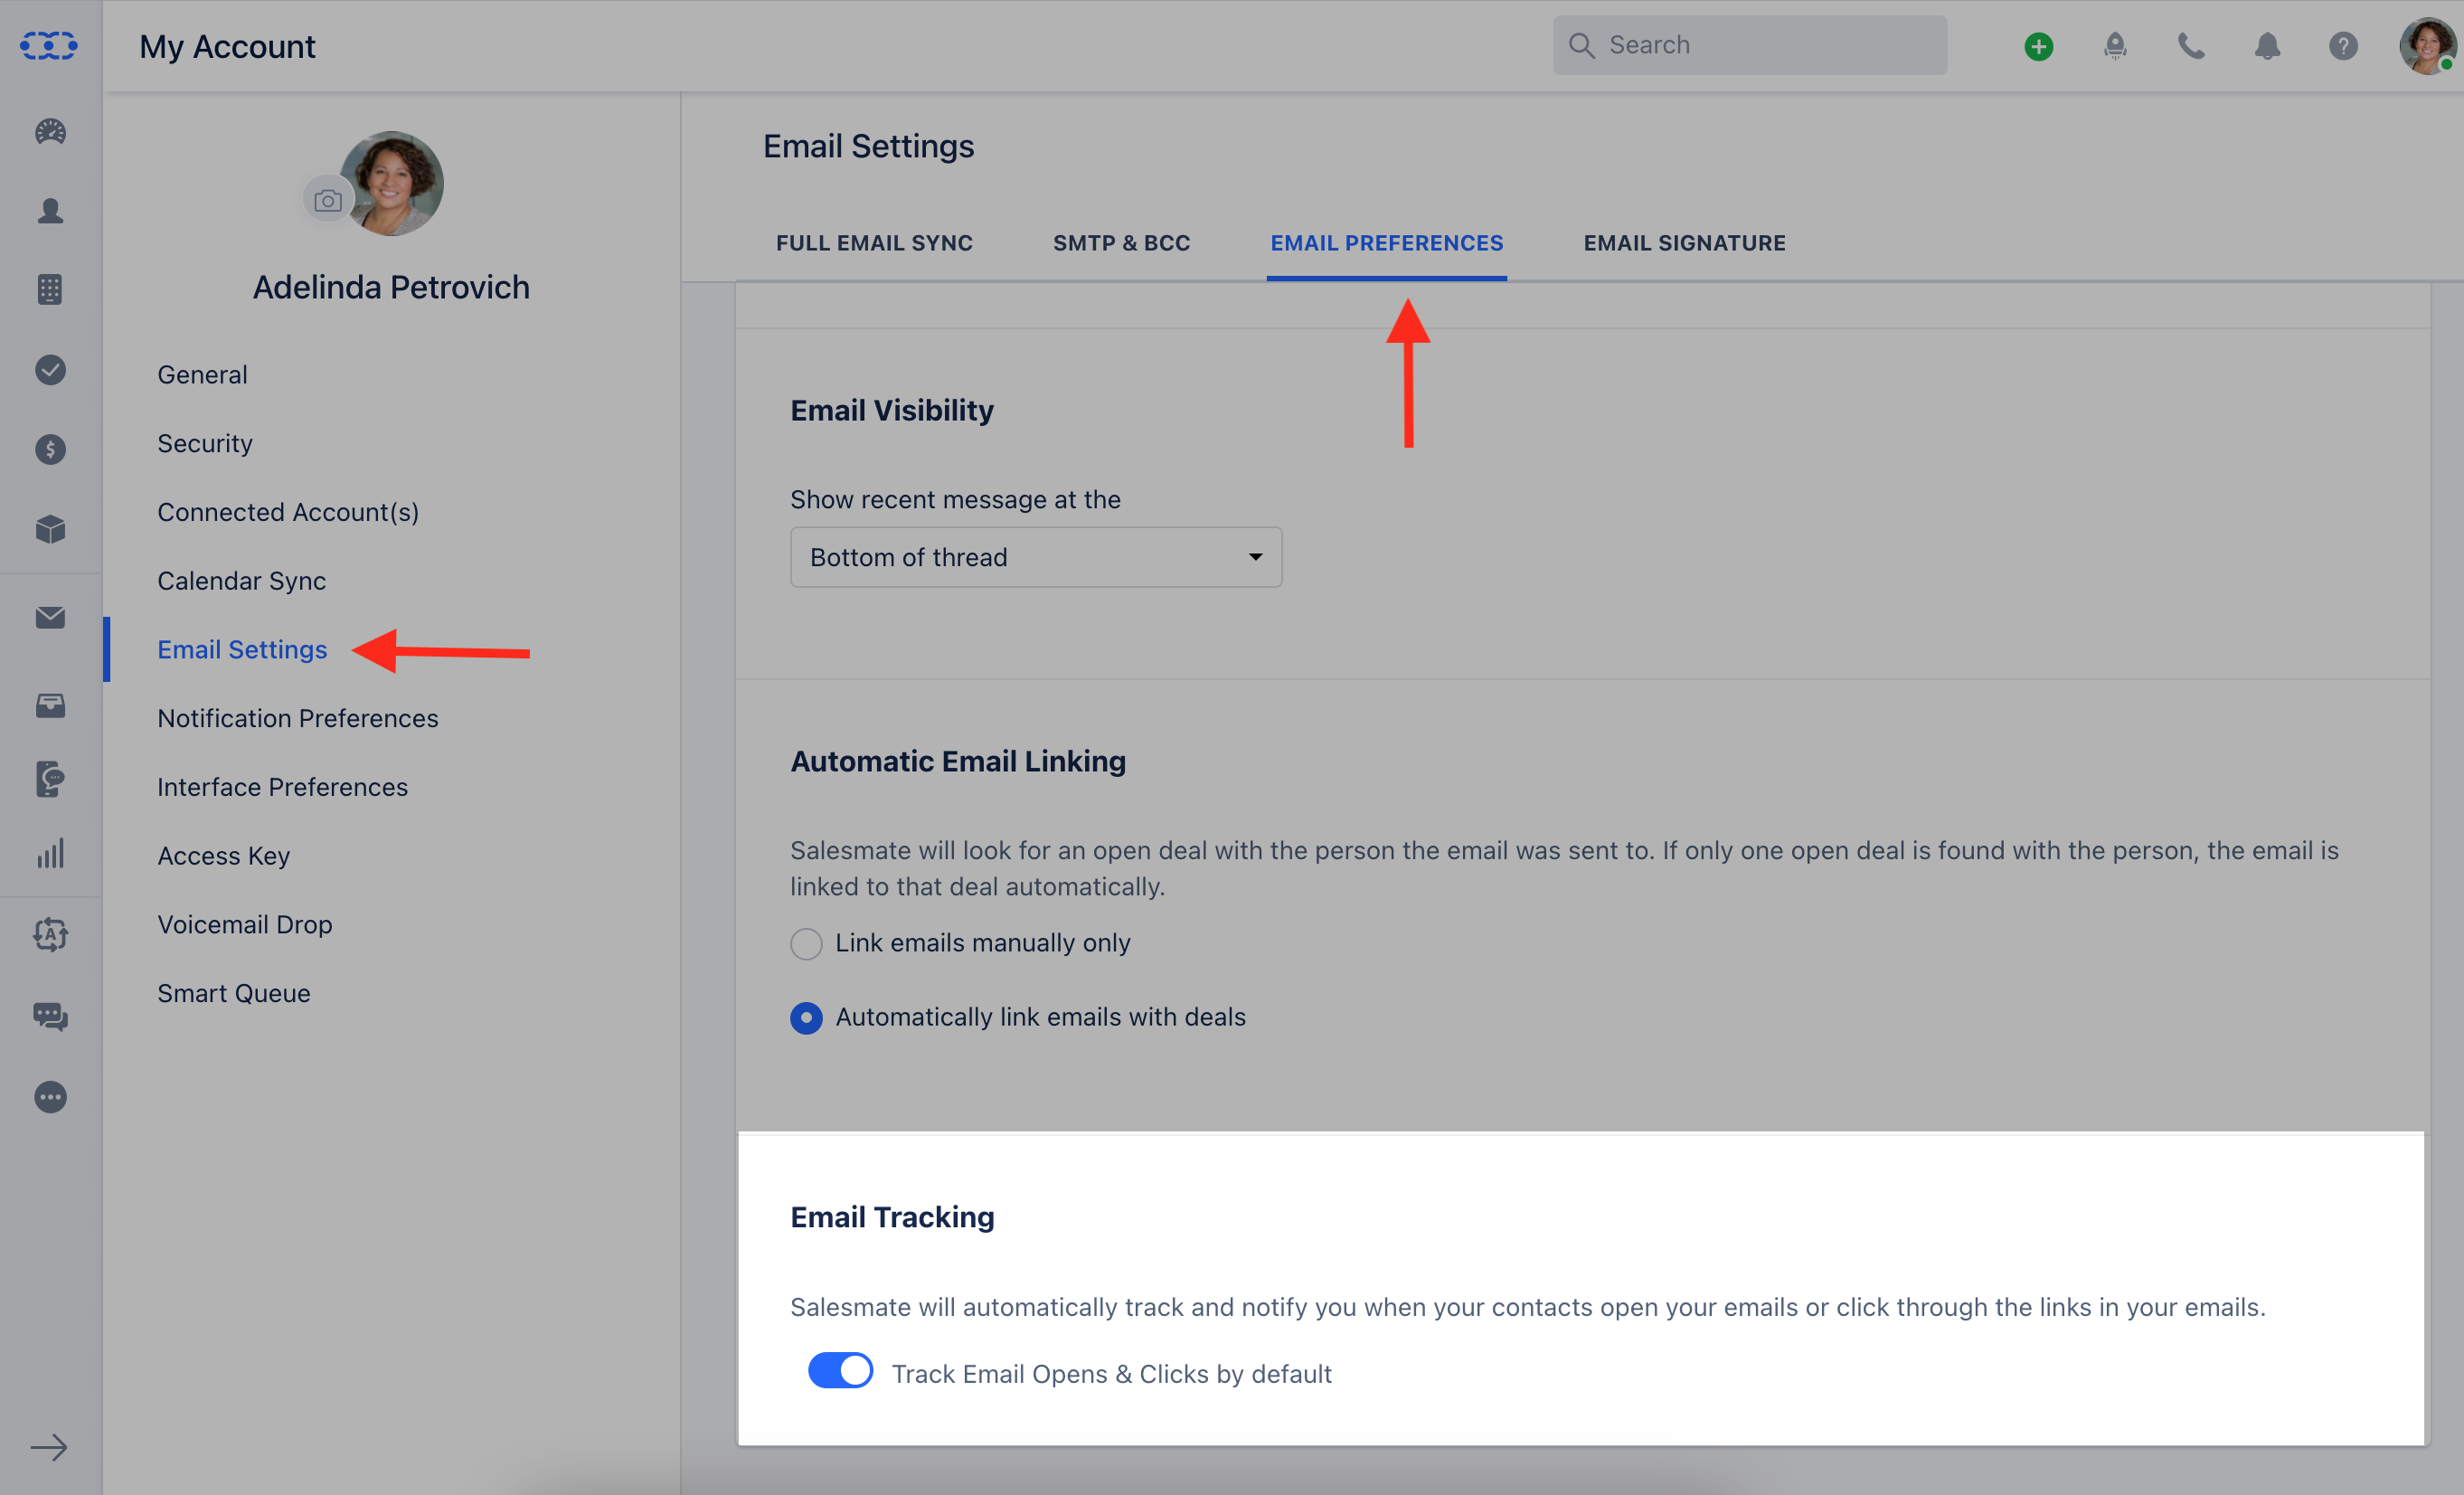Image resolution: width=2464 pixels, height=1495 pixels.
Task: Open Products box icon in sidebar
Action: pos(50,529)
